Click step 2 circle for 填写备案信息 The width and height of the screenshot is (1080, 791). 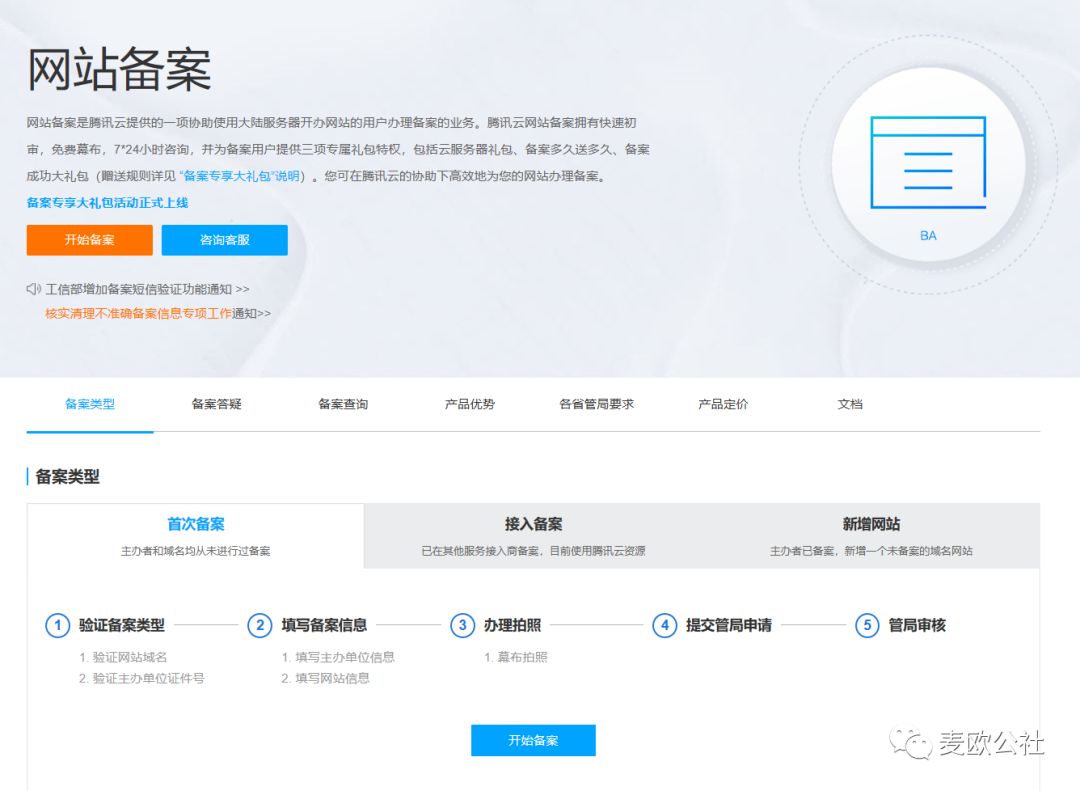[260, 625]
